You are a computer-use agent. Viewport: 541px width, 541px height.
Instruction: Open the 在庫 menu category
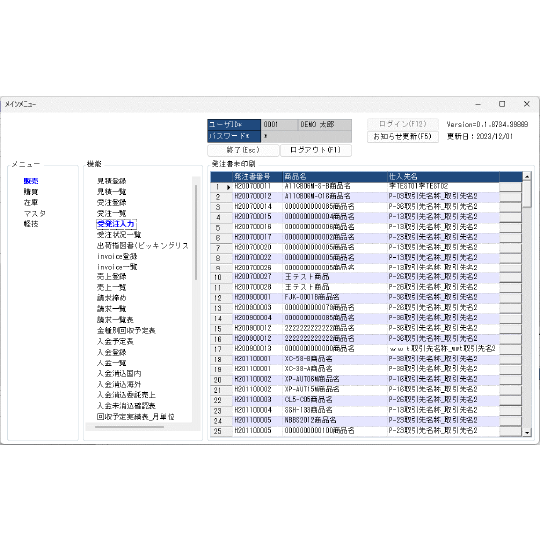31,203
